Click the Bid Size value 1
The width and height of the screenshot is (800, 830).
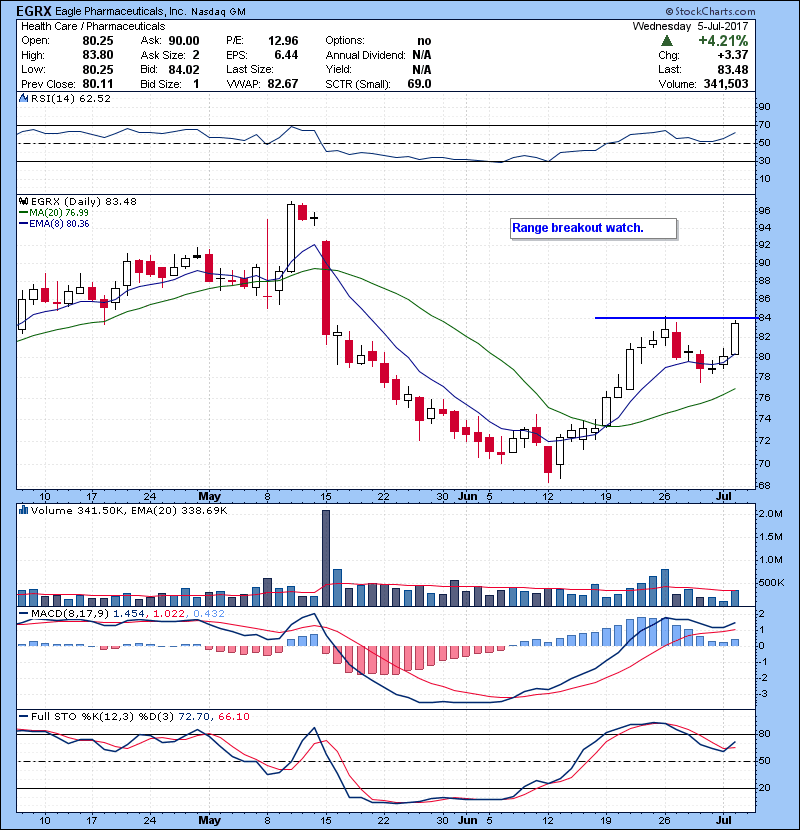[x=196, y=84]
